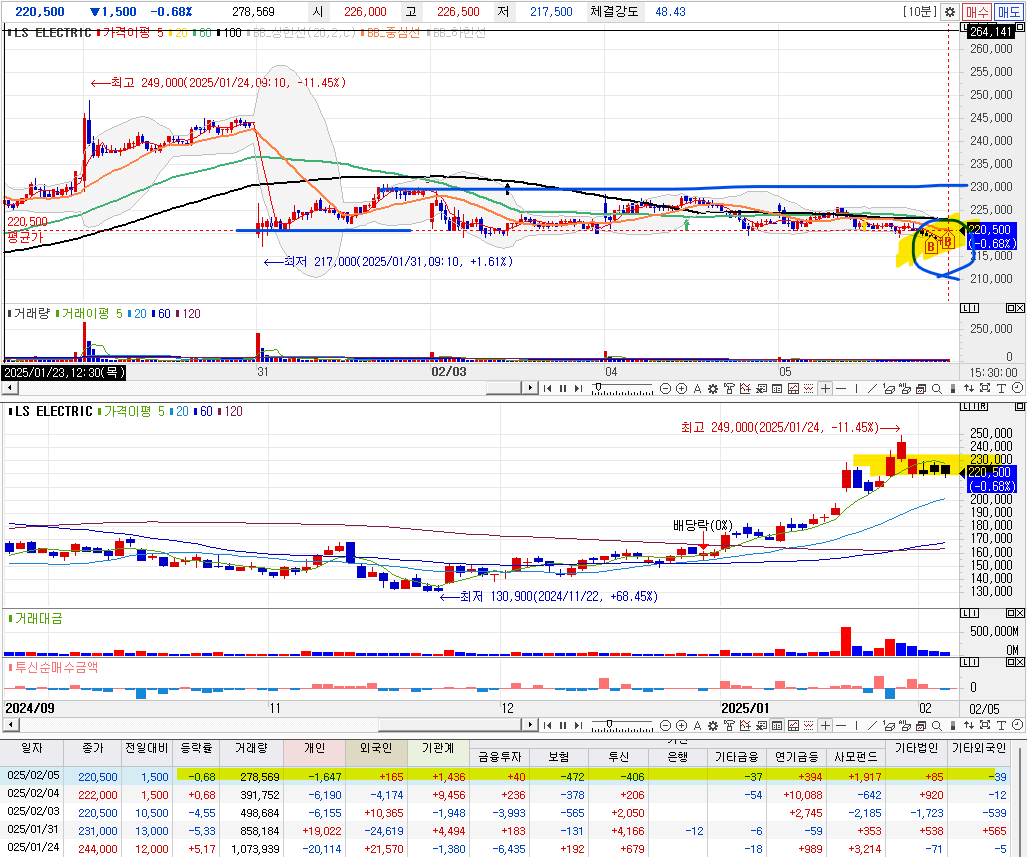Skip forward in upper chart toolbar

(578, 389)
